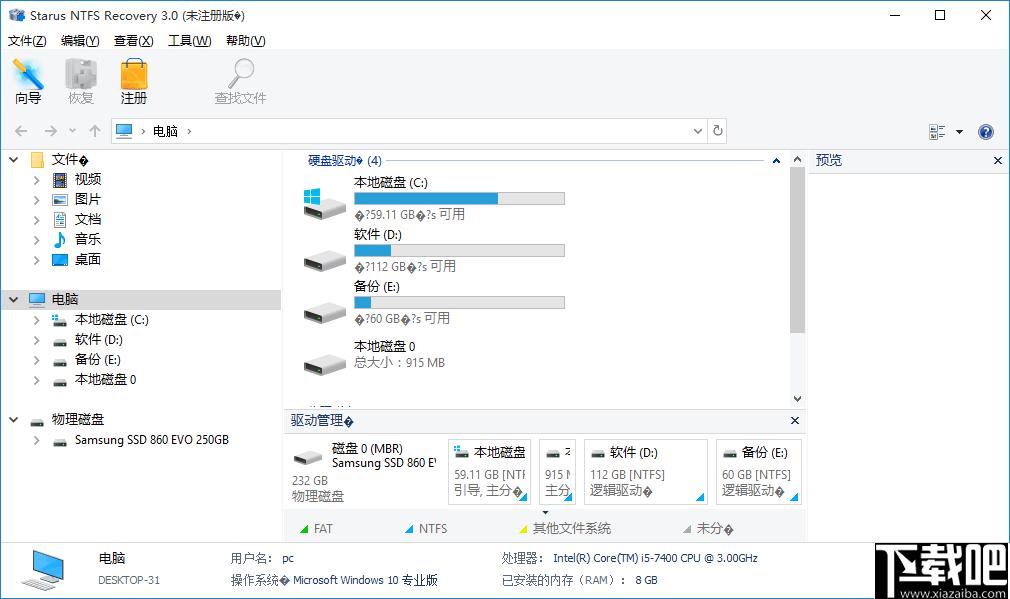Click the FAT legend entry
Viewport: 1010px width, 599px height.
[x=316, y=529]
